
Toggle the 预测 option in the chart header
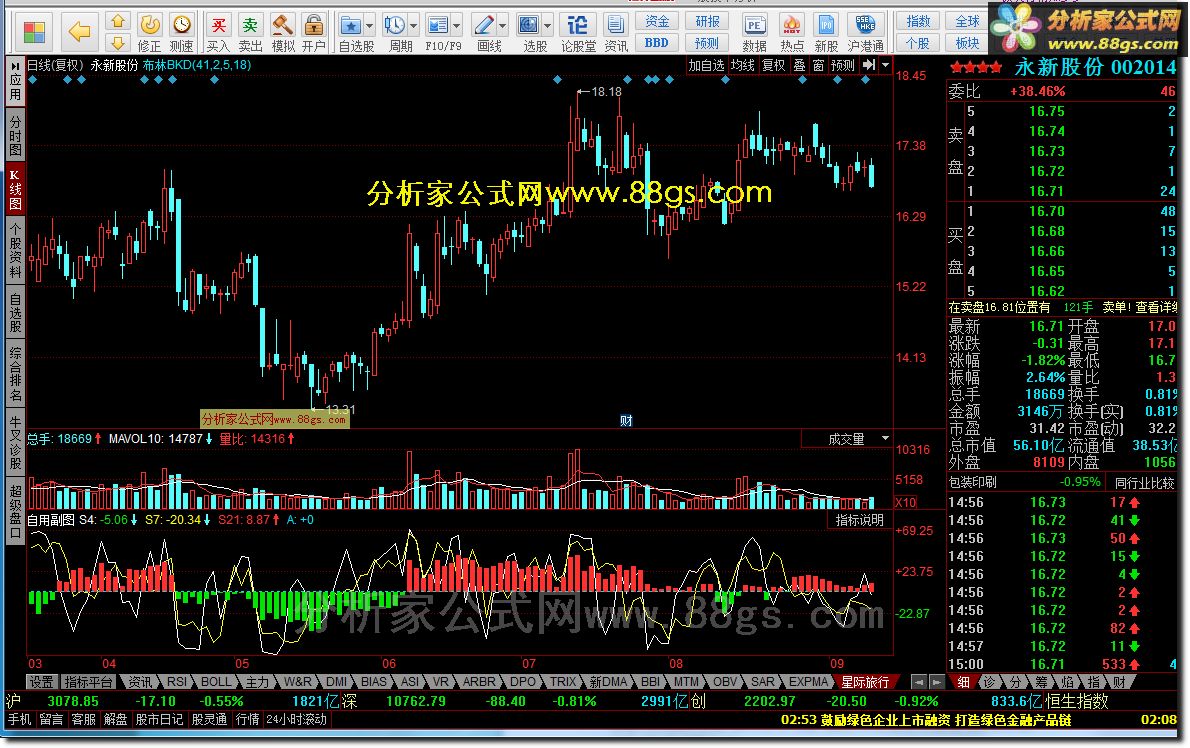point(842,65)
